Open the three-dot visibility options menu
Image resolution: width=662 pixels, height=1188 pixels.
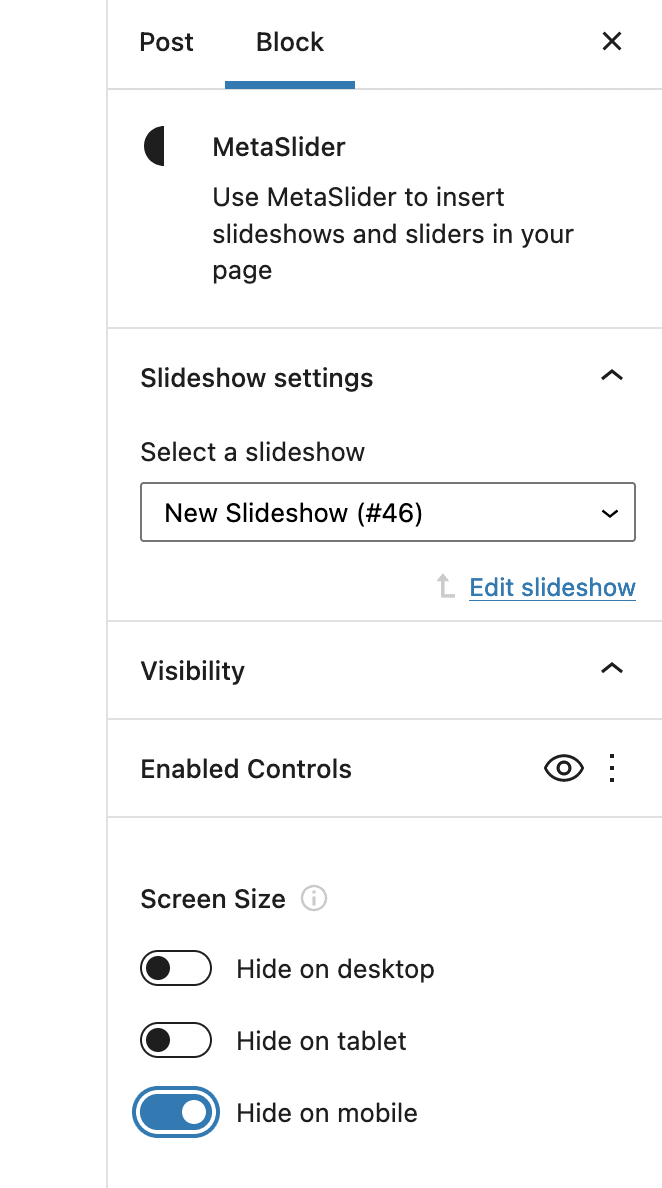coord(612,768)
